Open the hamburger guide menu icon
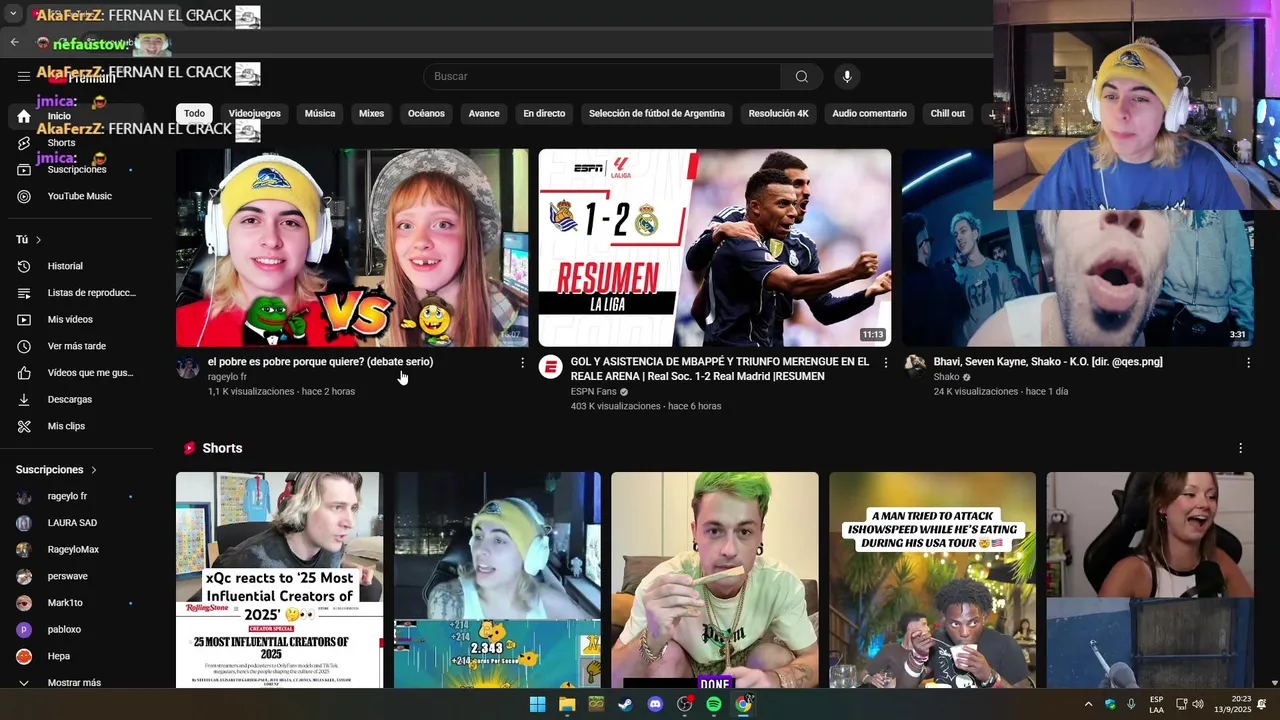The height and width of the screenshot is (720, 1280). pyautogui.click(x=24, y=76)
